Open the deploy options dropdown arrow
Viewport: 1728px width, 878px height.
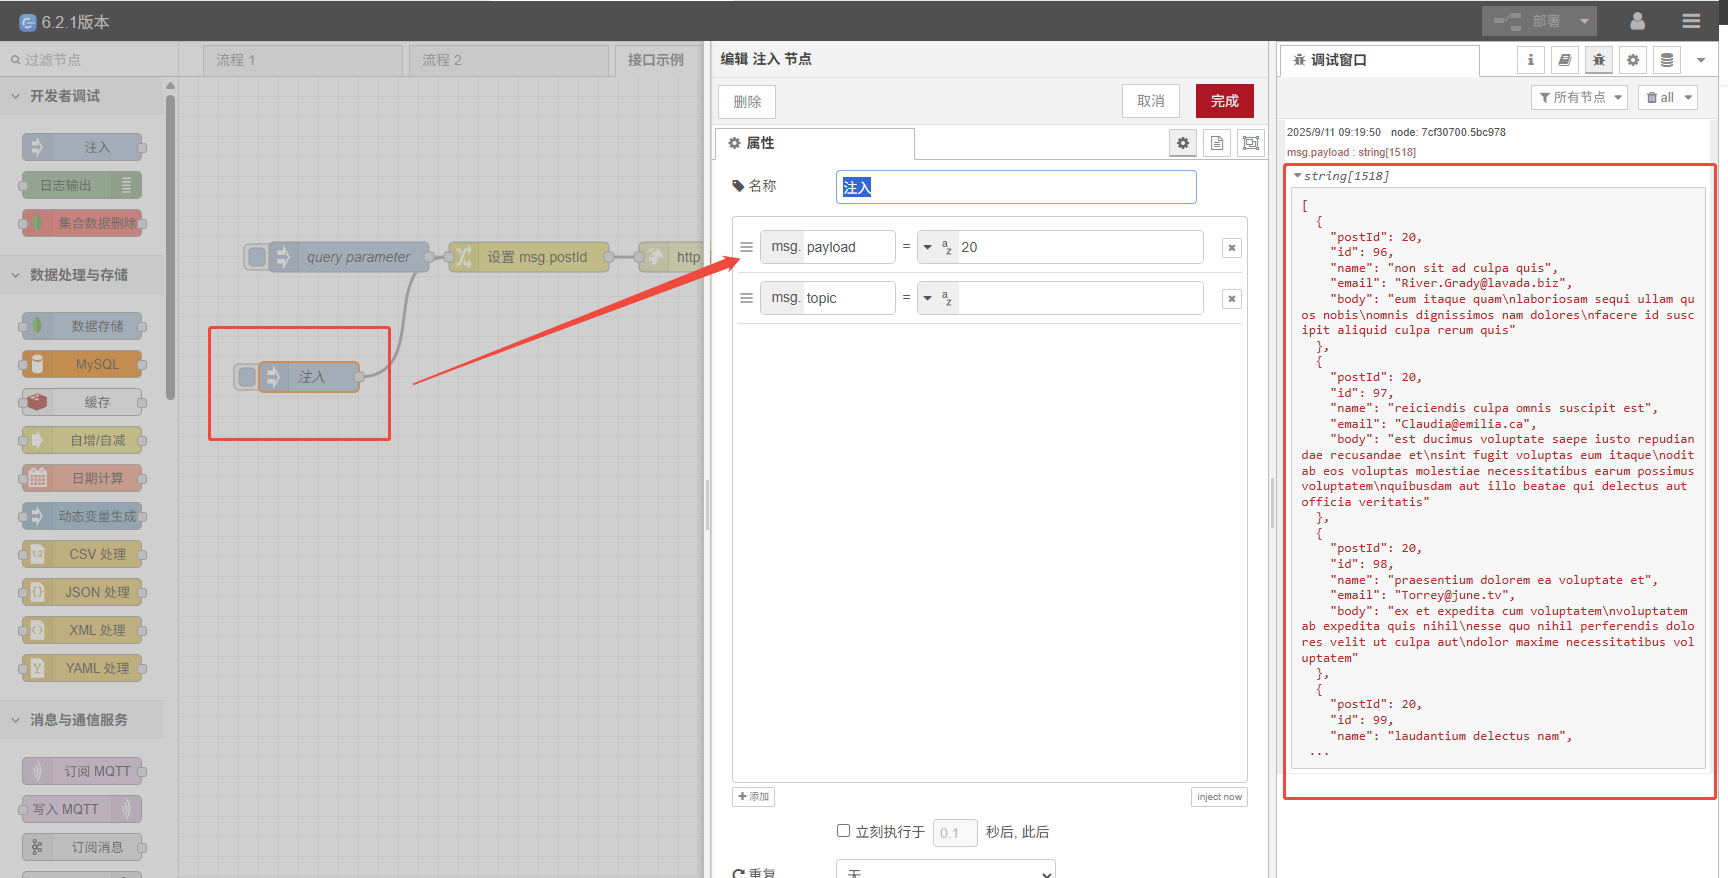pyautogui.click(x=1584, y=20)
